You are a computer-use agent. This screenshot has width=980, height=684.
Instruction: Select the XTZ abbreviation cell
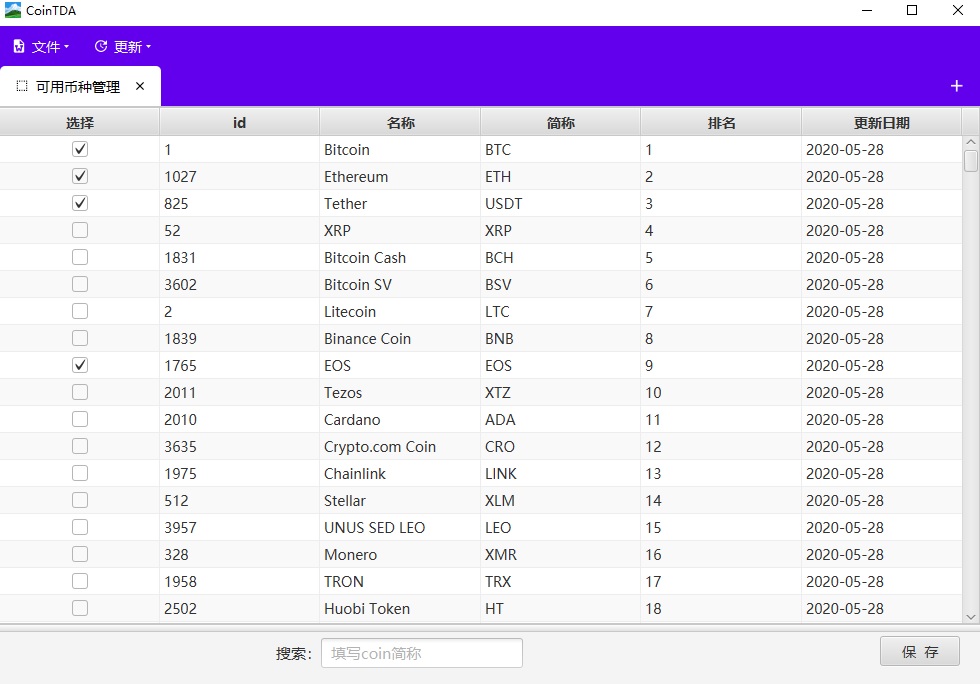pyautogui.click(x=561, y=392)
